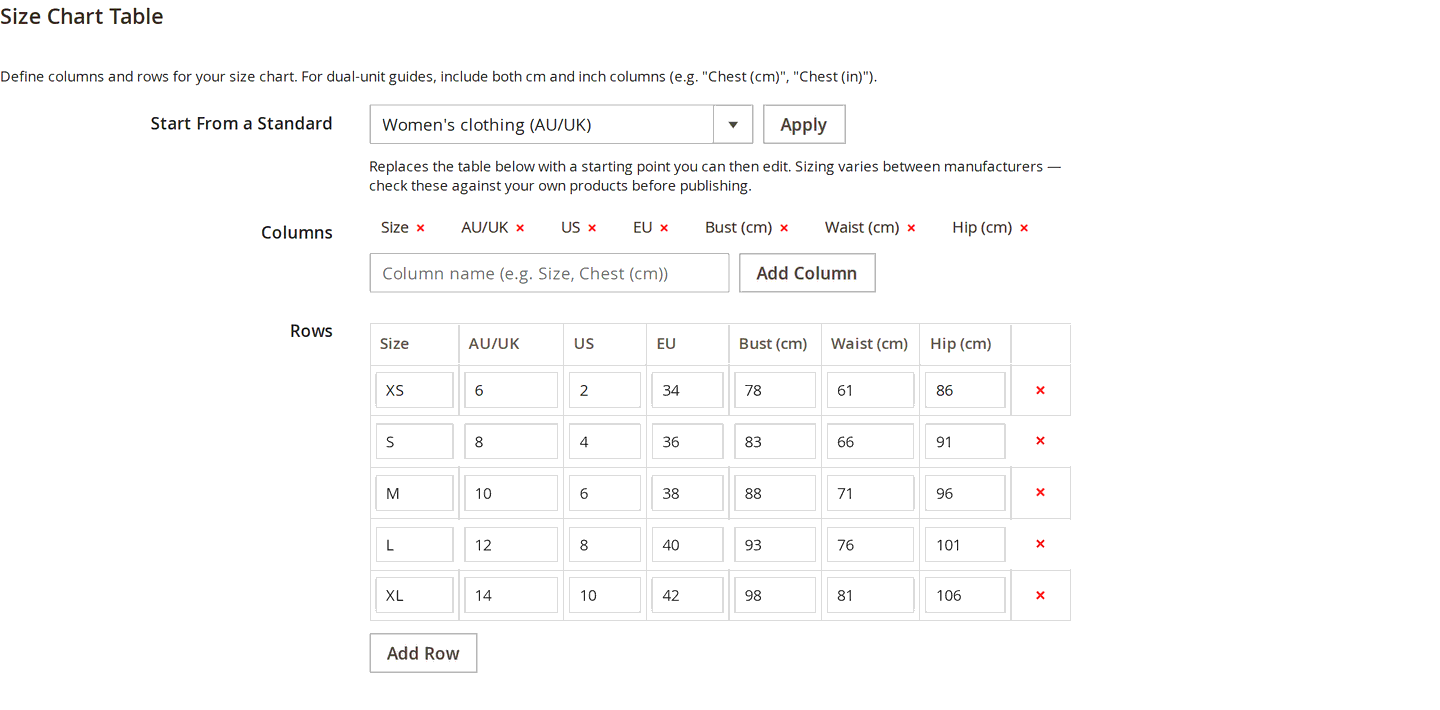Viewport: 1440px width, 710px height.
Task: Edit US value 10 in XL row
Action: (x=605, y=595)
